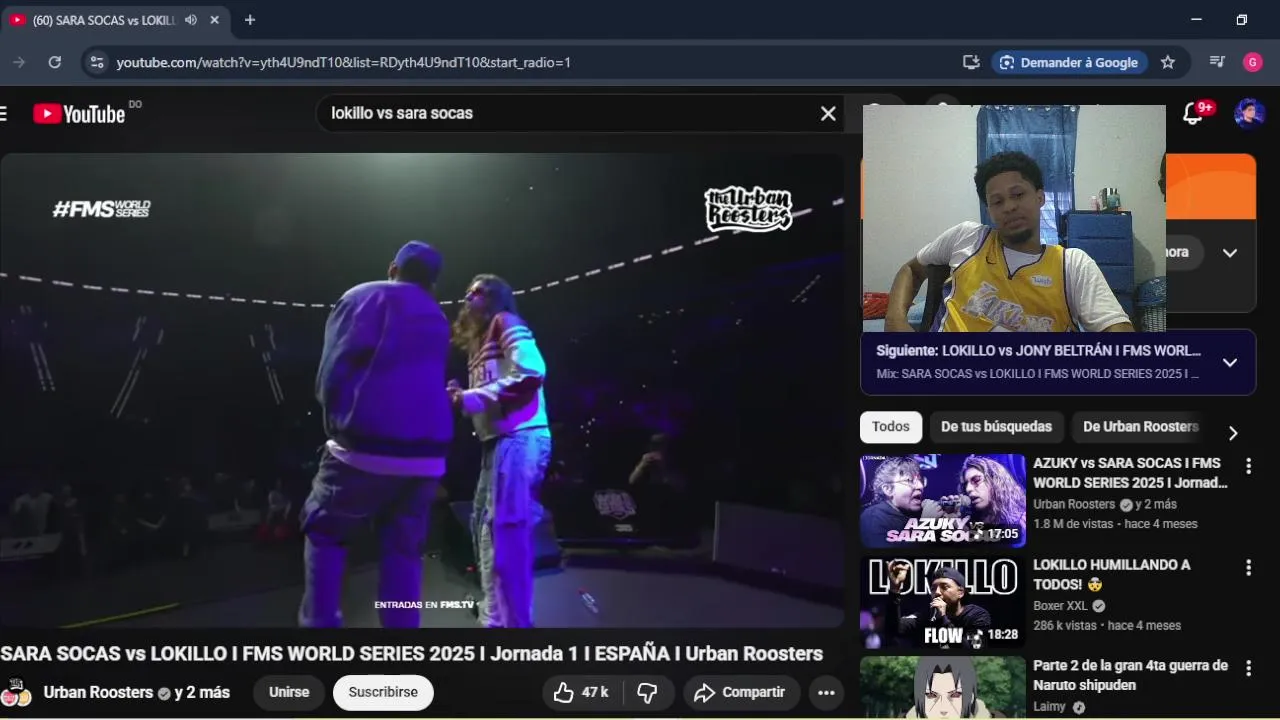Clear the search box with X
Image resolution: width=1280 pixels, height=720 pixels.
point(828,113)
